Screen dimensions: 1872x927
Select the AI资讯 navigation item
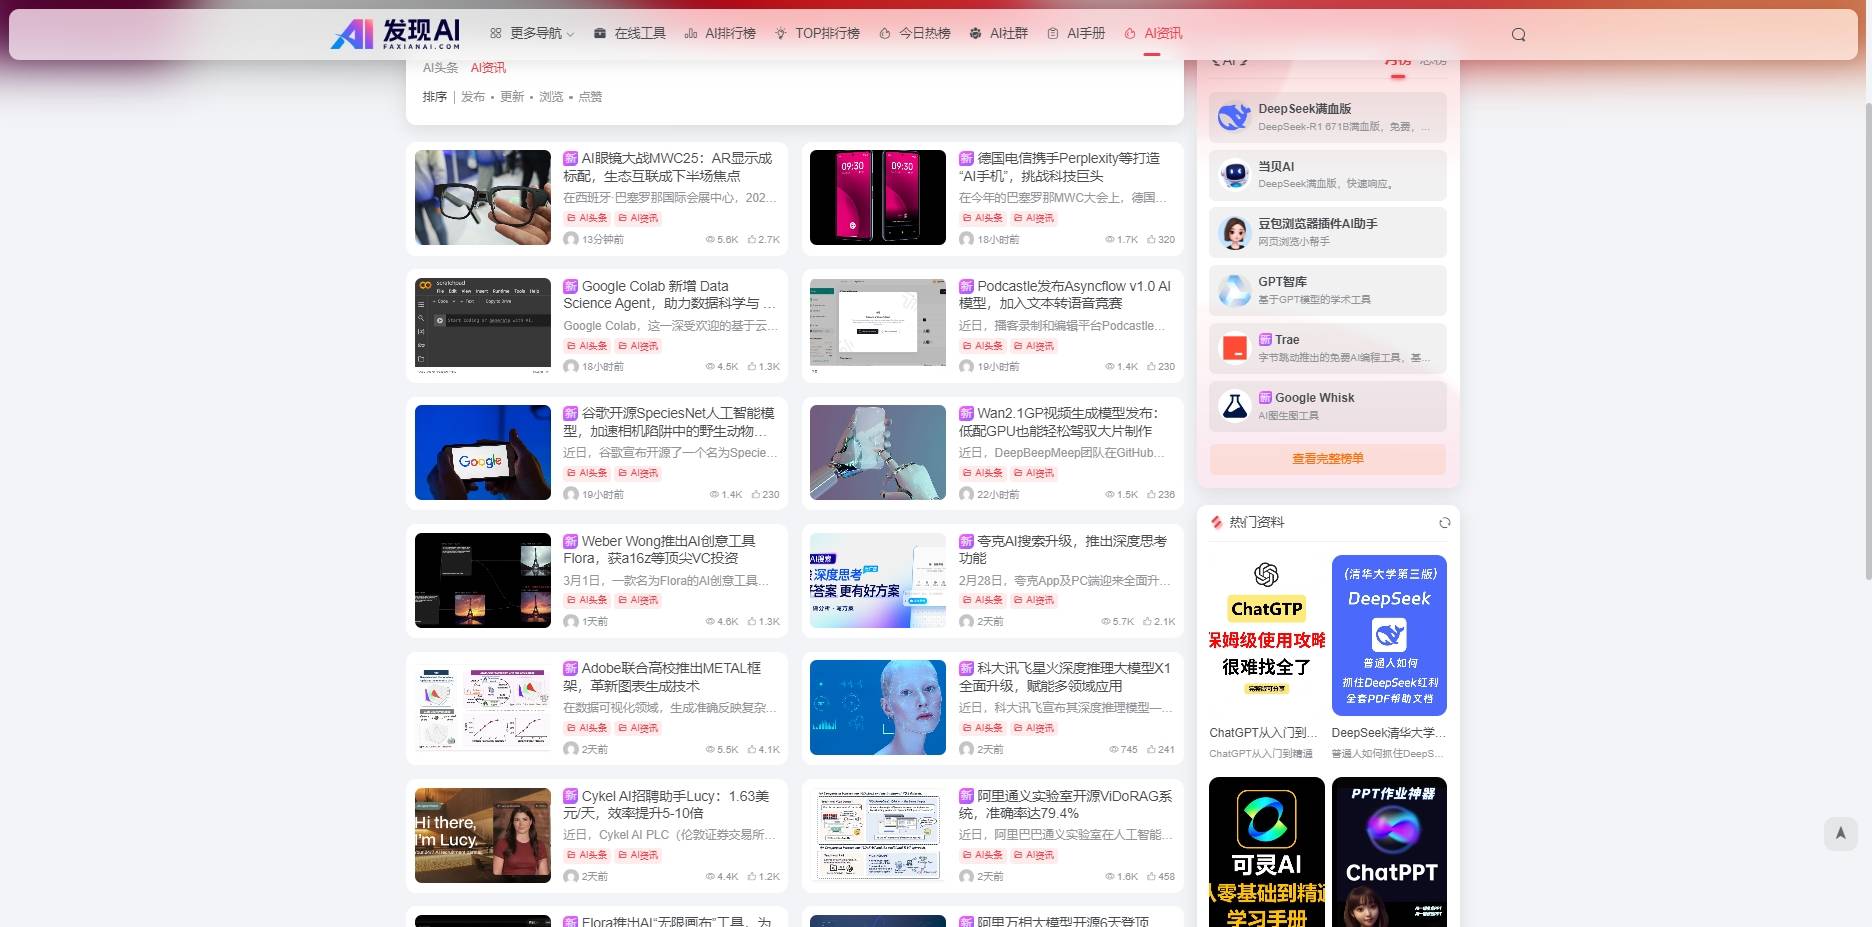(1152, 33)
